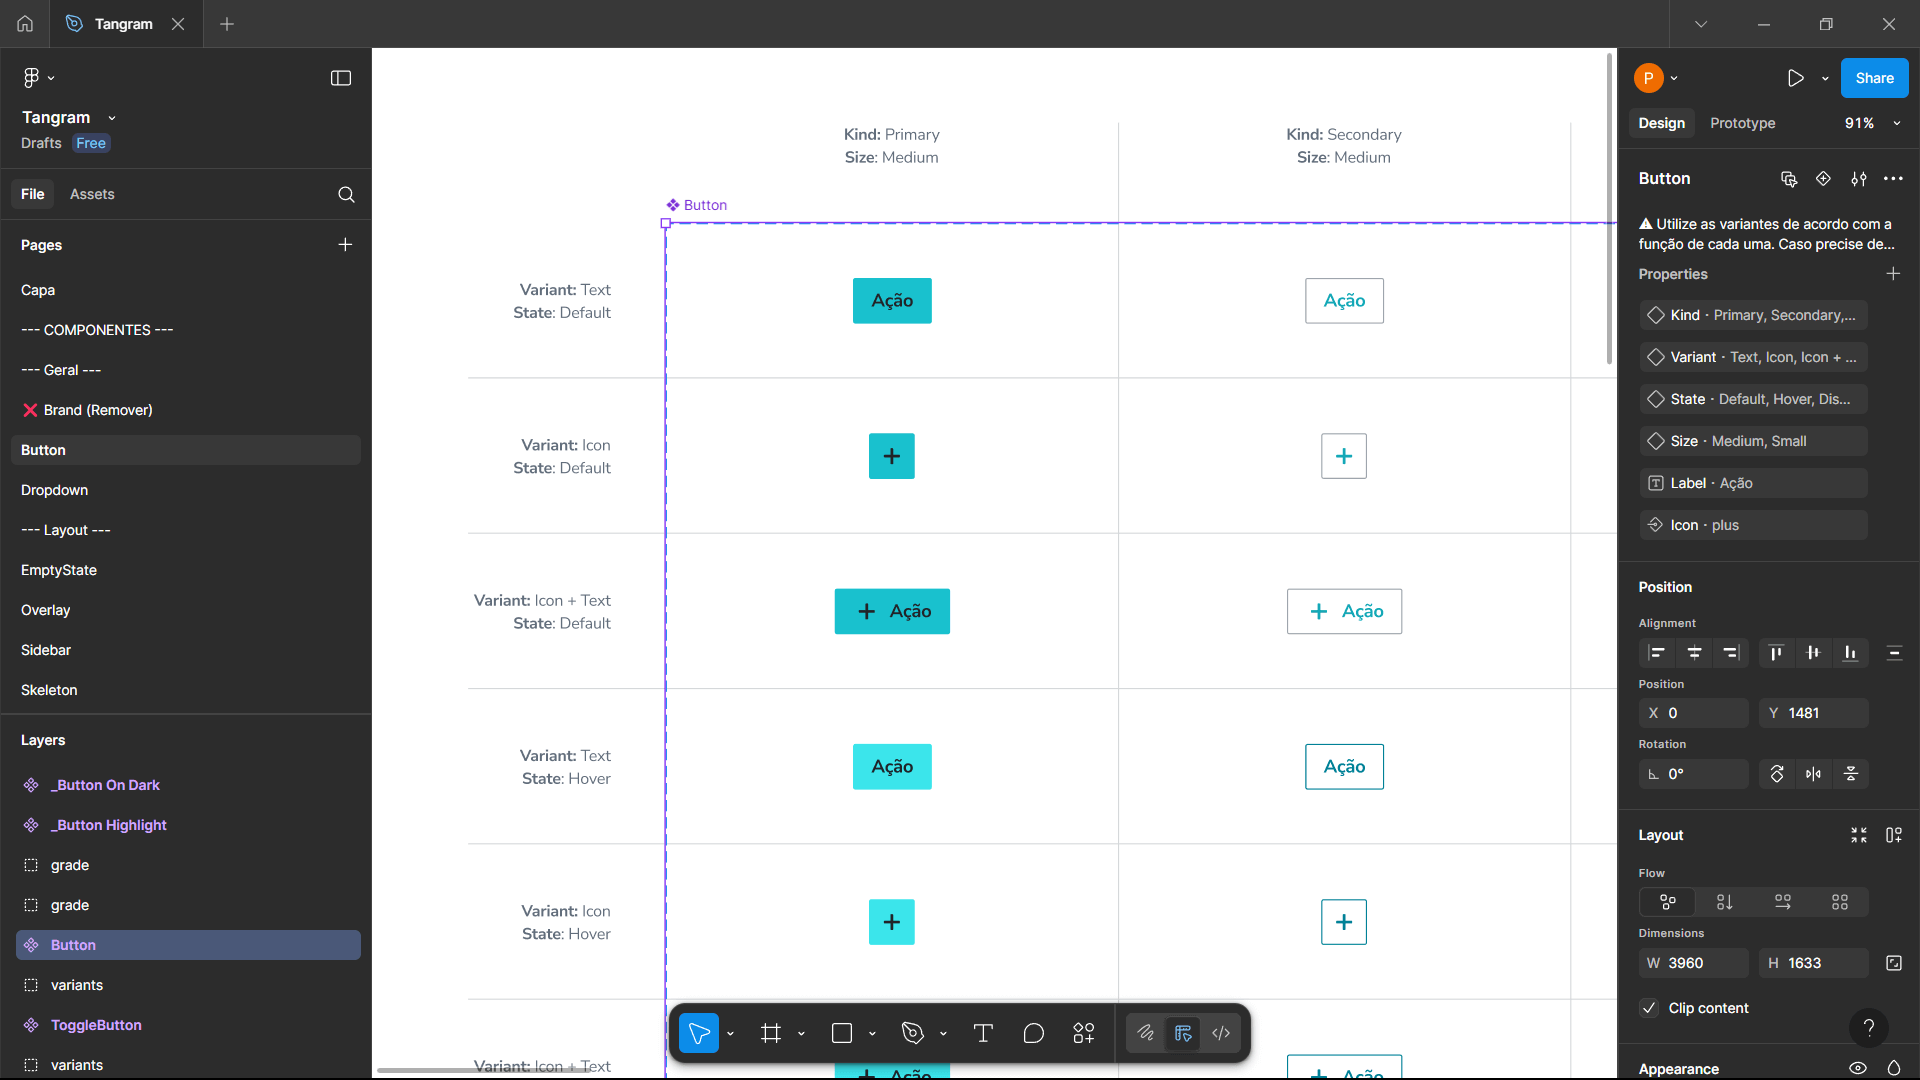The image size is (1920, 1080).
Task: Present the prototype with the play icon
Action: pyautogui.click(x=1796, y=78)
